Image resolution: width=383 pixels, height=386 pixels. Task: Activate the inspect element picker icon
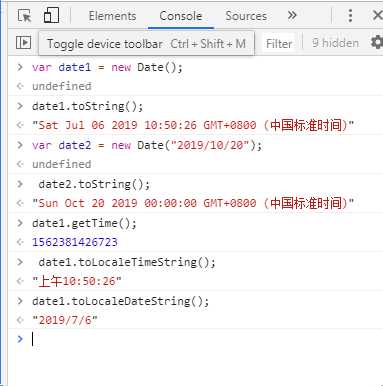click(24, 16)
